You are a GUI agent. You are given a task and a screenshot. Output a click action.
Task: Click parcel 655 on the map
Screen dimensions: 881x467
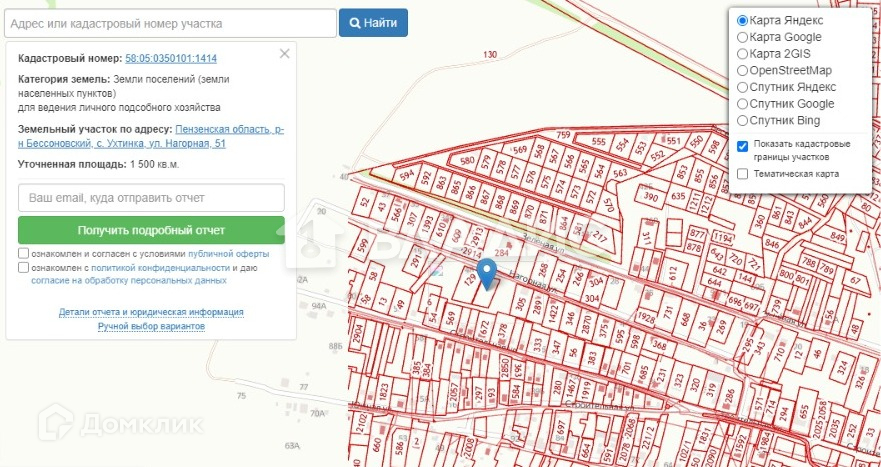[x=805, y=413]
